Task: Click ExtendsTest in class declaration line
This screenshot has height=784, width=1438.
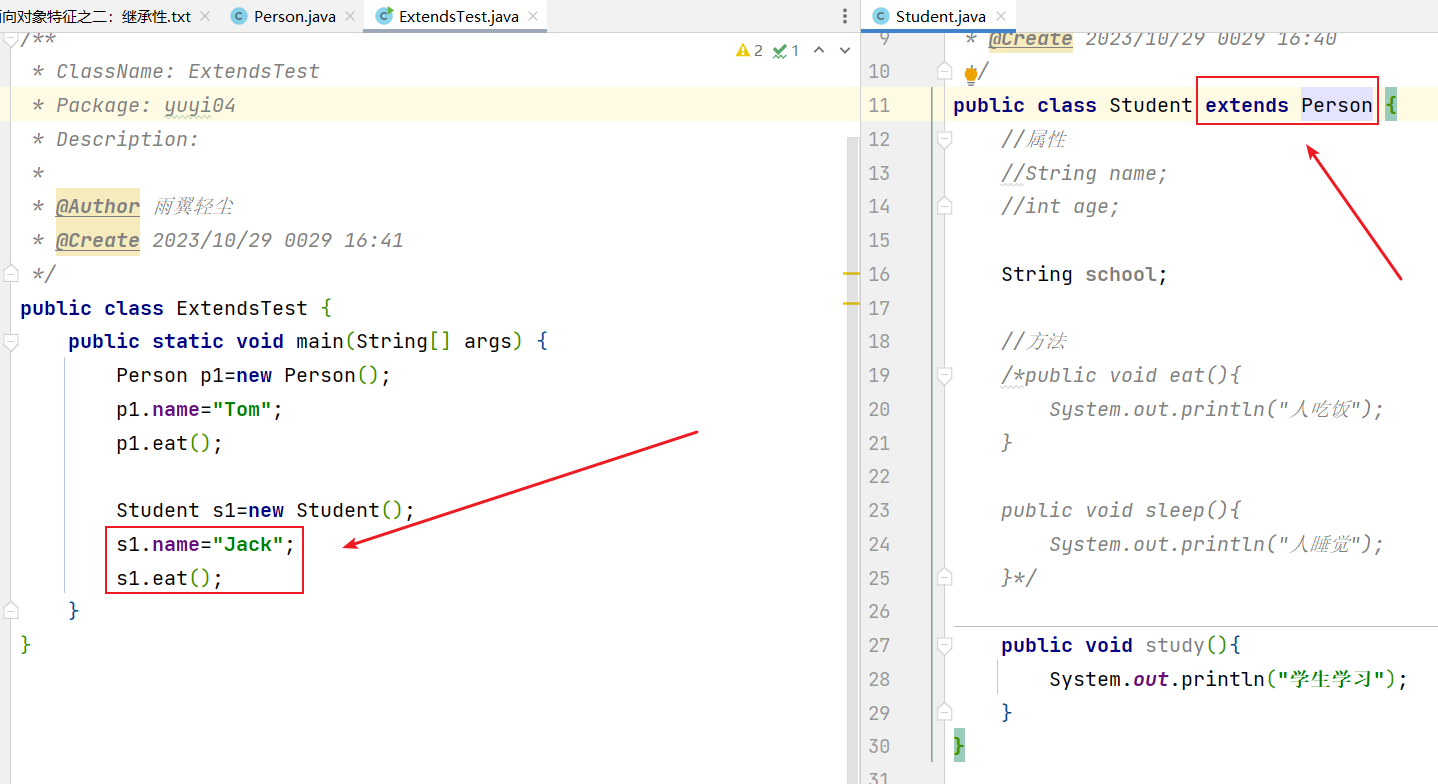Action: click(x=242, y=308)
